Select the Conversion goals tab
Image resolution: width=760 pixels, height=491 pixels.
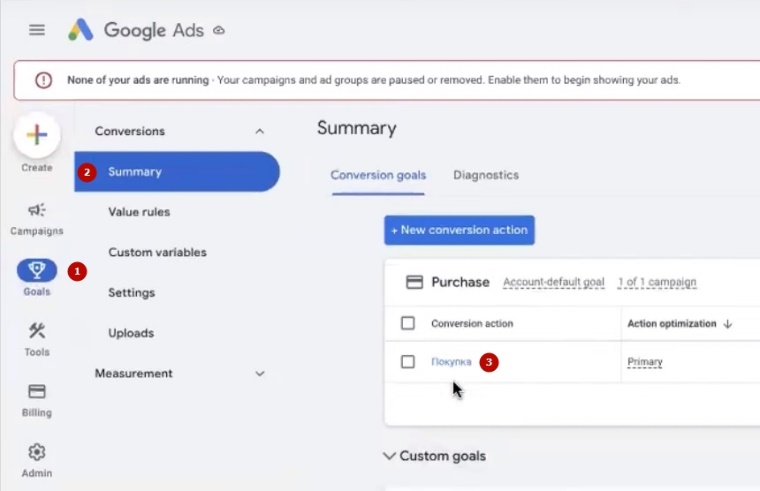tap(378, 175)
